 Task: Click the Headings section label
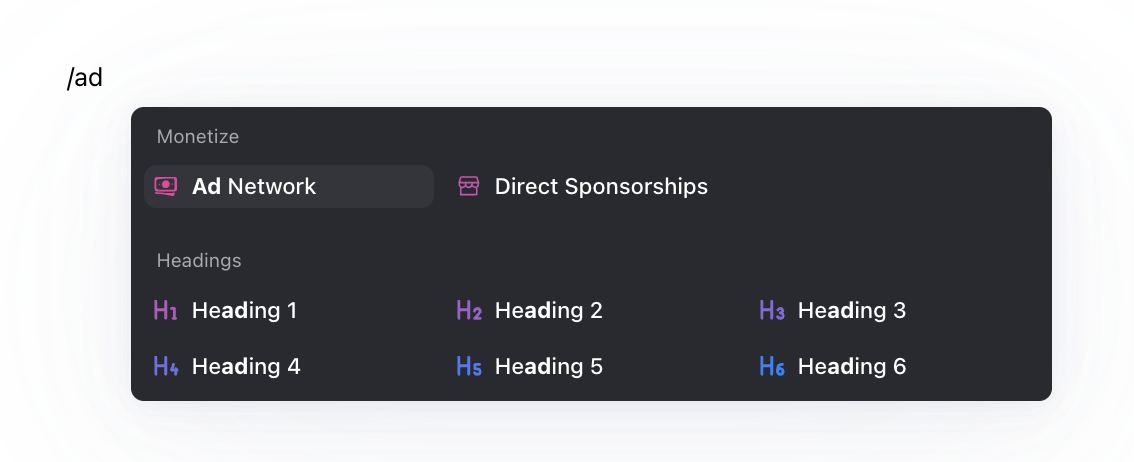pyautogui.click(x=199, y=261)
